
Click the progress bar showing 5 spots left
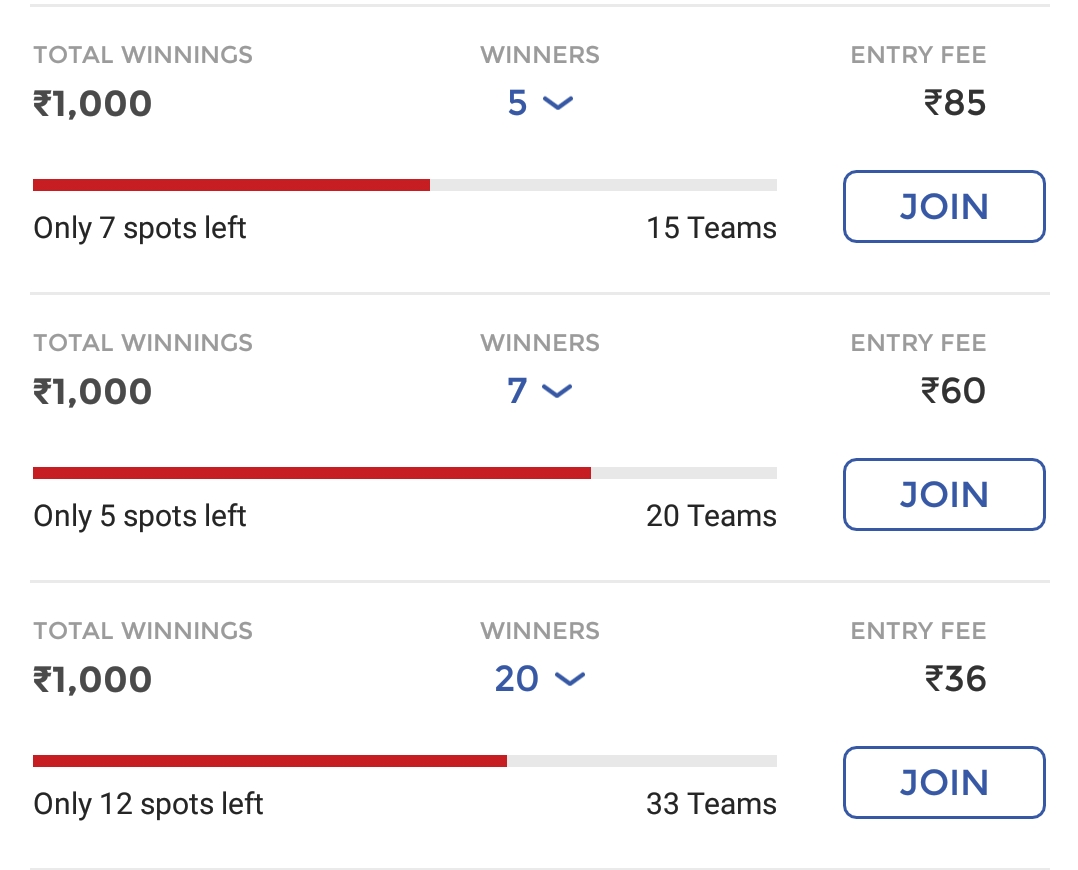(404, 473)
